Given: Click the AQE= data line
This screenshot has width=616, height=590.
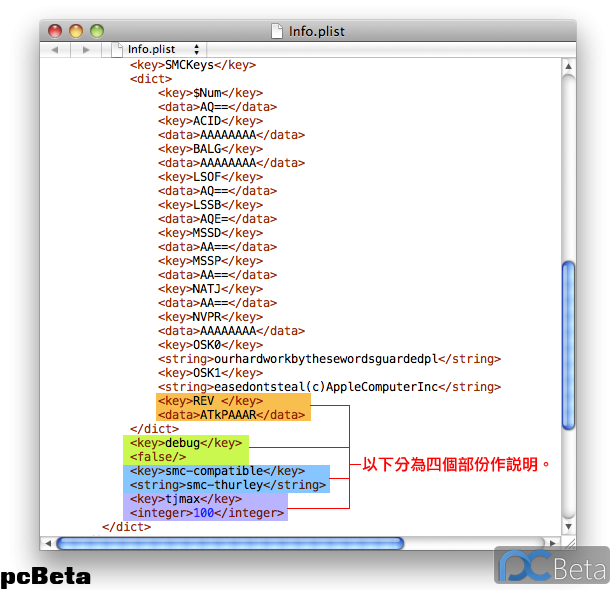Looking at the screenshot, I should tap(218, 219).
